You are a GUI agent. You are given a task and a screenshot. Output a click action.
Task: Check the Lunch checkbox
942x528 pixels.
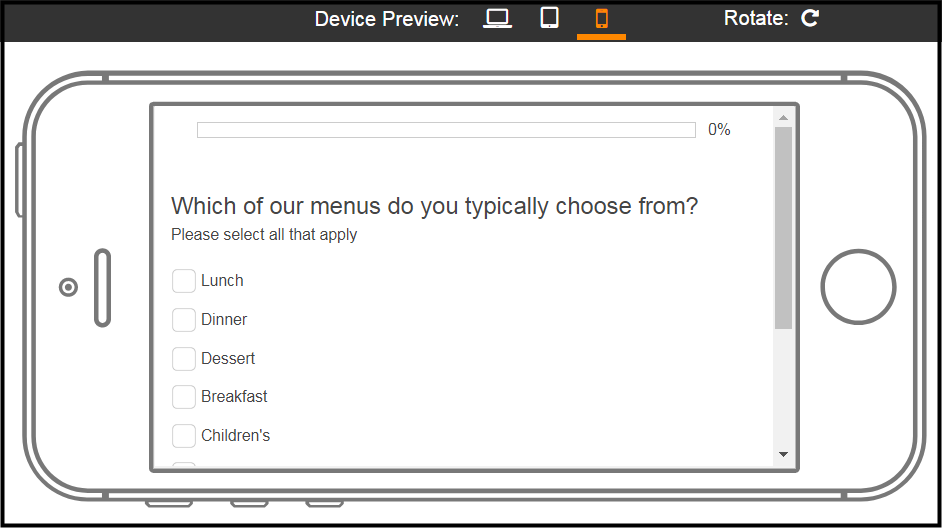184,281
